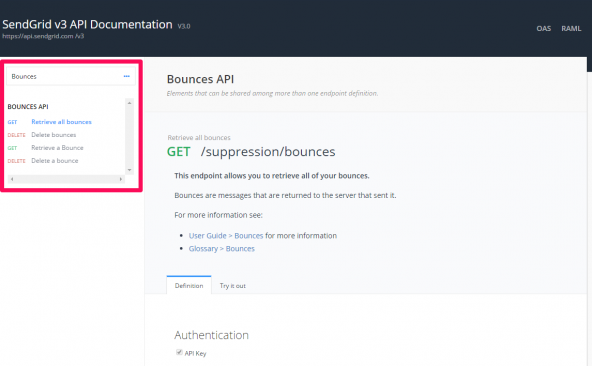Click the sidebar scroll left arrow
The image size is (592, 366).
[x=12, y=179]
